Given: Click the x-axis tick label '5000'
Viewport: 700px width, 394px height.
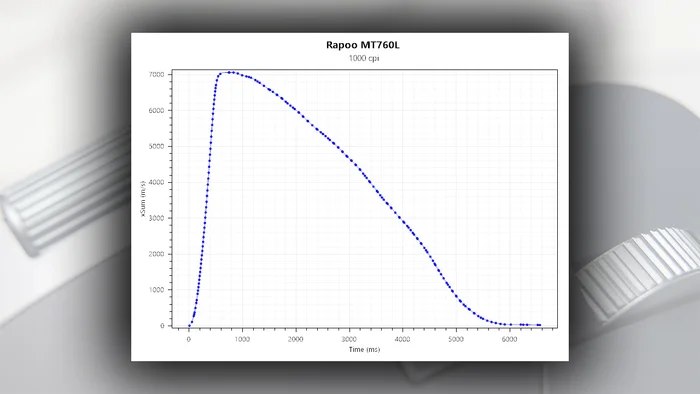Looking at the screenshot, I should [x=456, y=339].
